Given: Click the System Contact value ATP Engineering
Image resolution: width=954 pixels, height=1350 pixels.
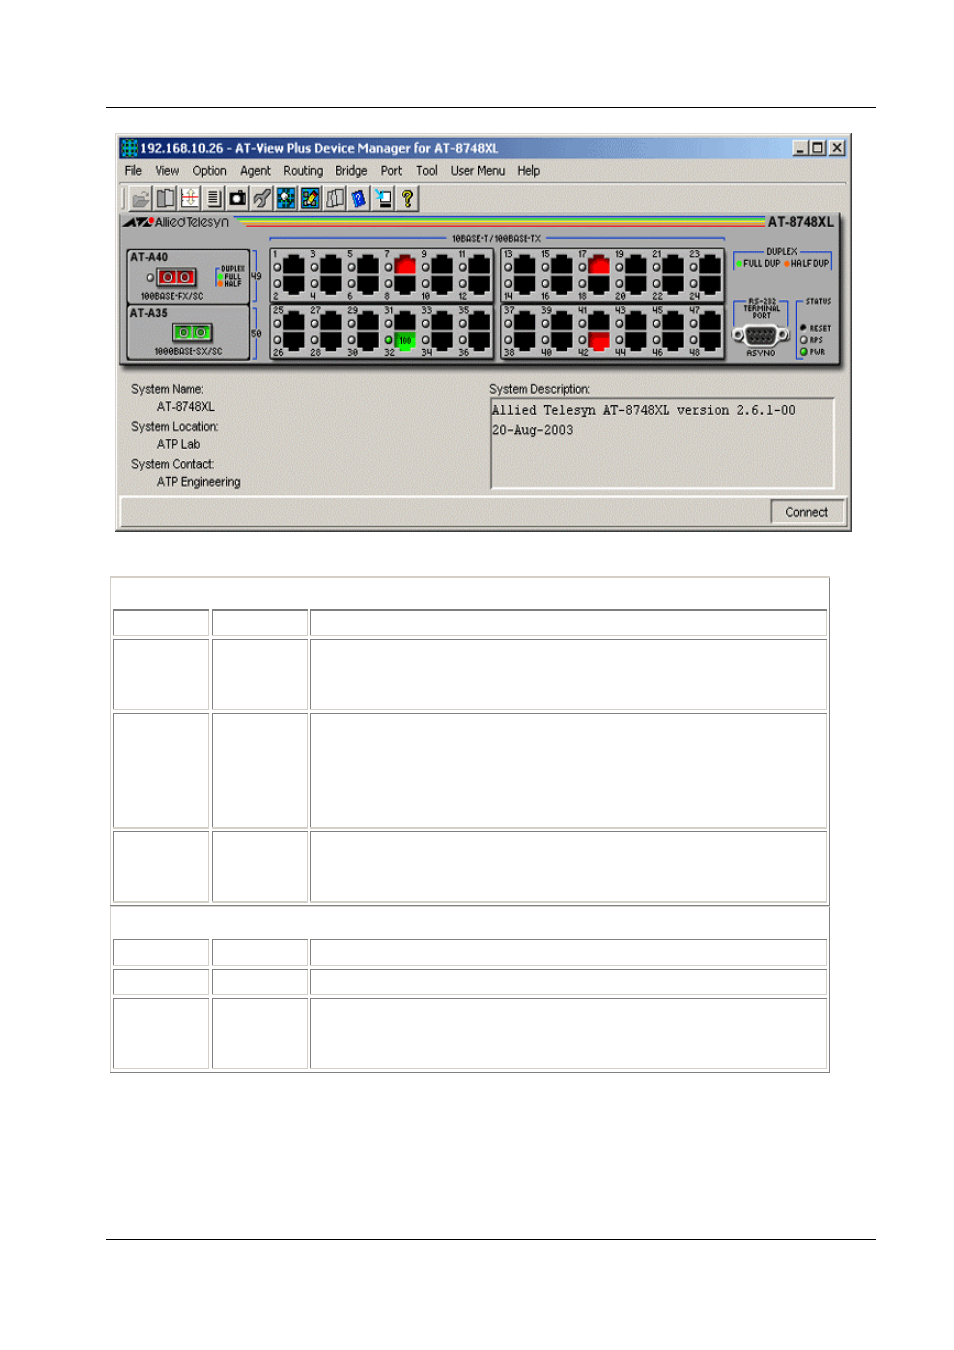Looking at the screenshot, I should coord(198,482).
